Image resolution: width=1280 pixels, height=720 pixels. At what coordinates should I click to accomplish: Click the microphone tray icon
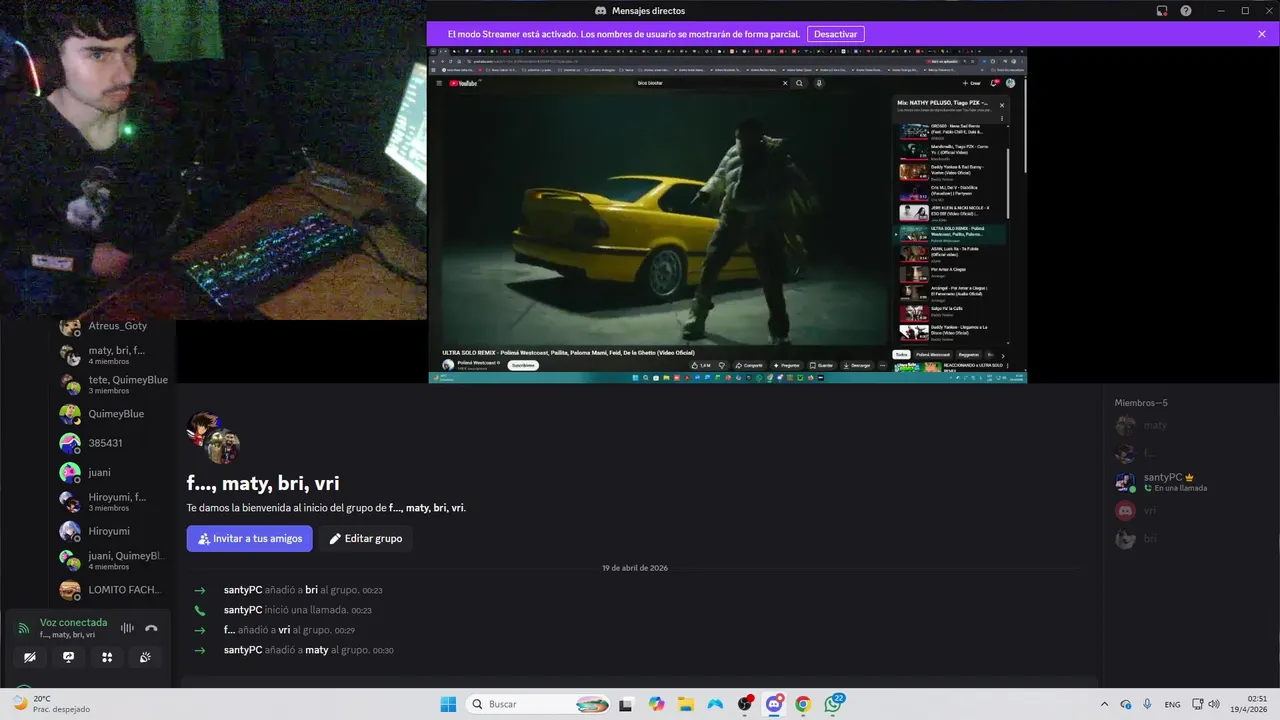click(1147, 704)
